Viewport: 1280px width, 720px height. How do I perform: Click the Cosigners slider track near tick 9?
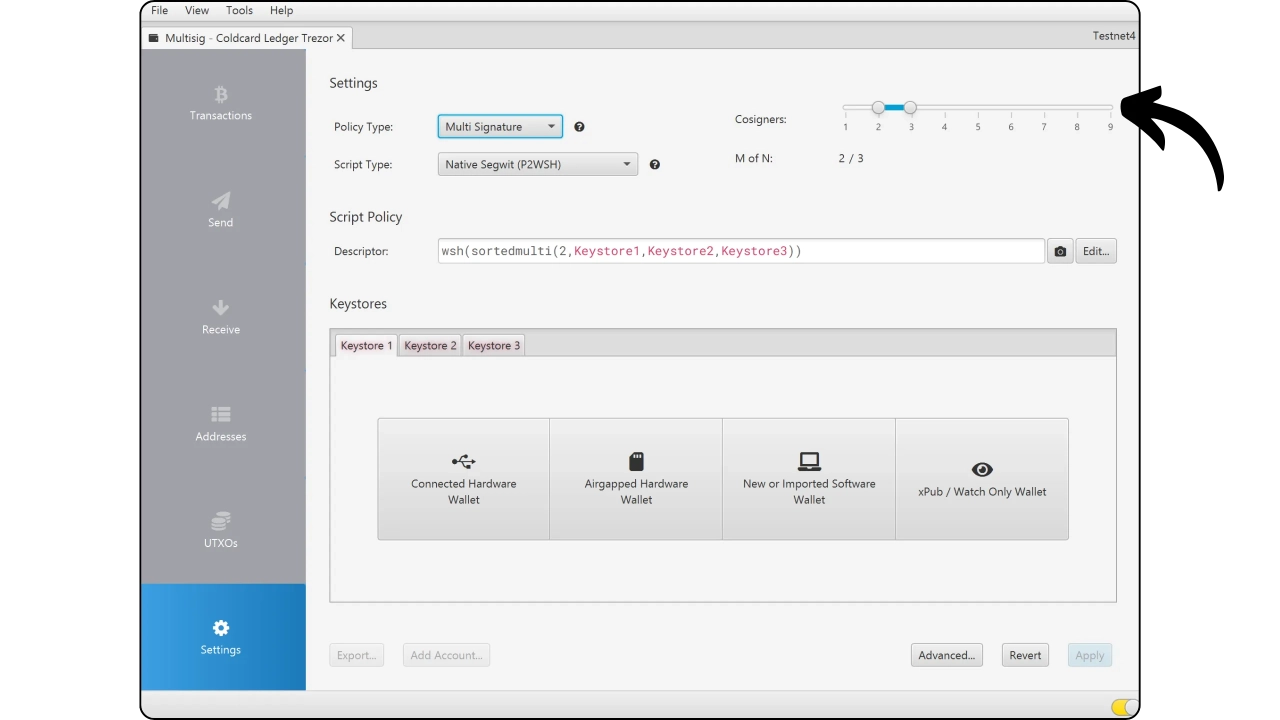[1109, 108]
